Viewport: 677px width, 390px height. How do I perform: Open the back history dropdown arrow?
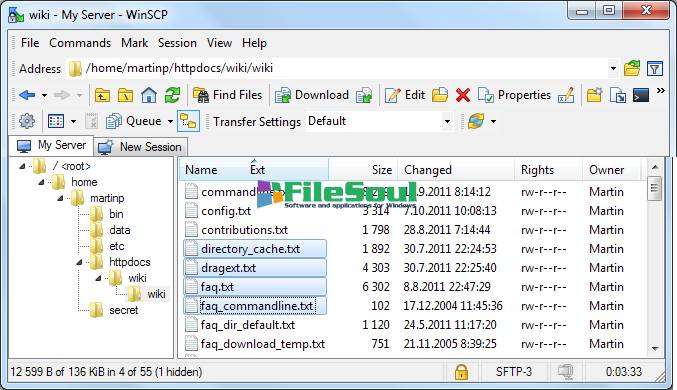[44, 95]
